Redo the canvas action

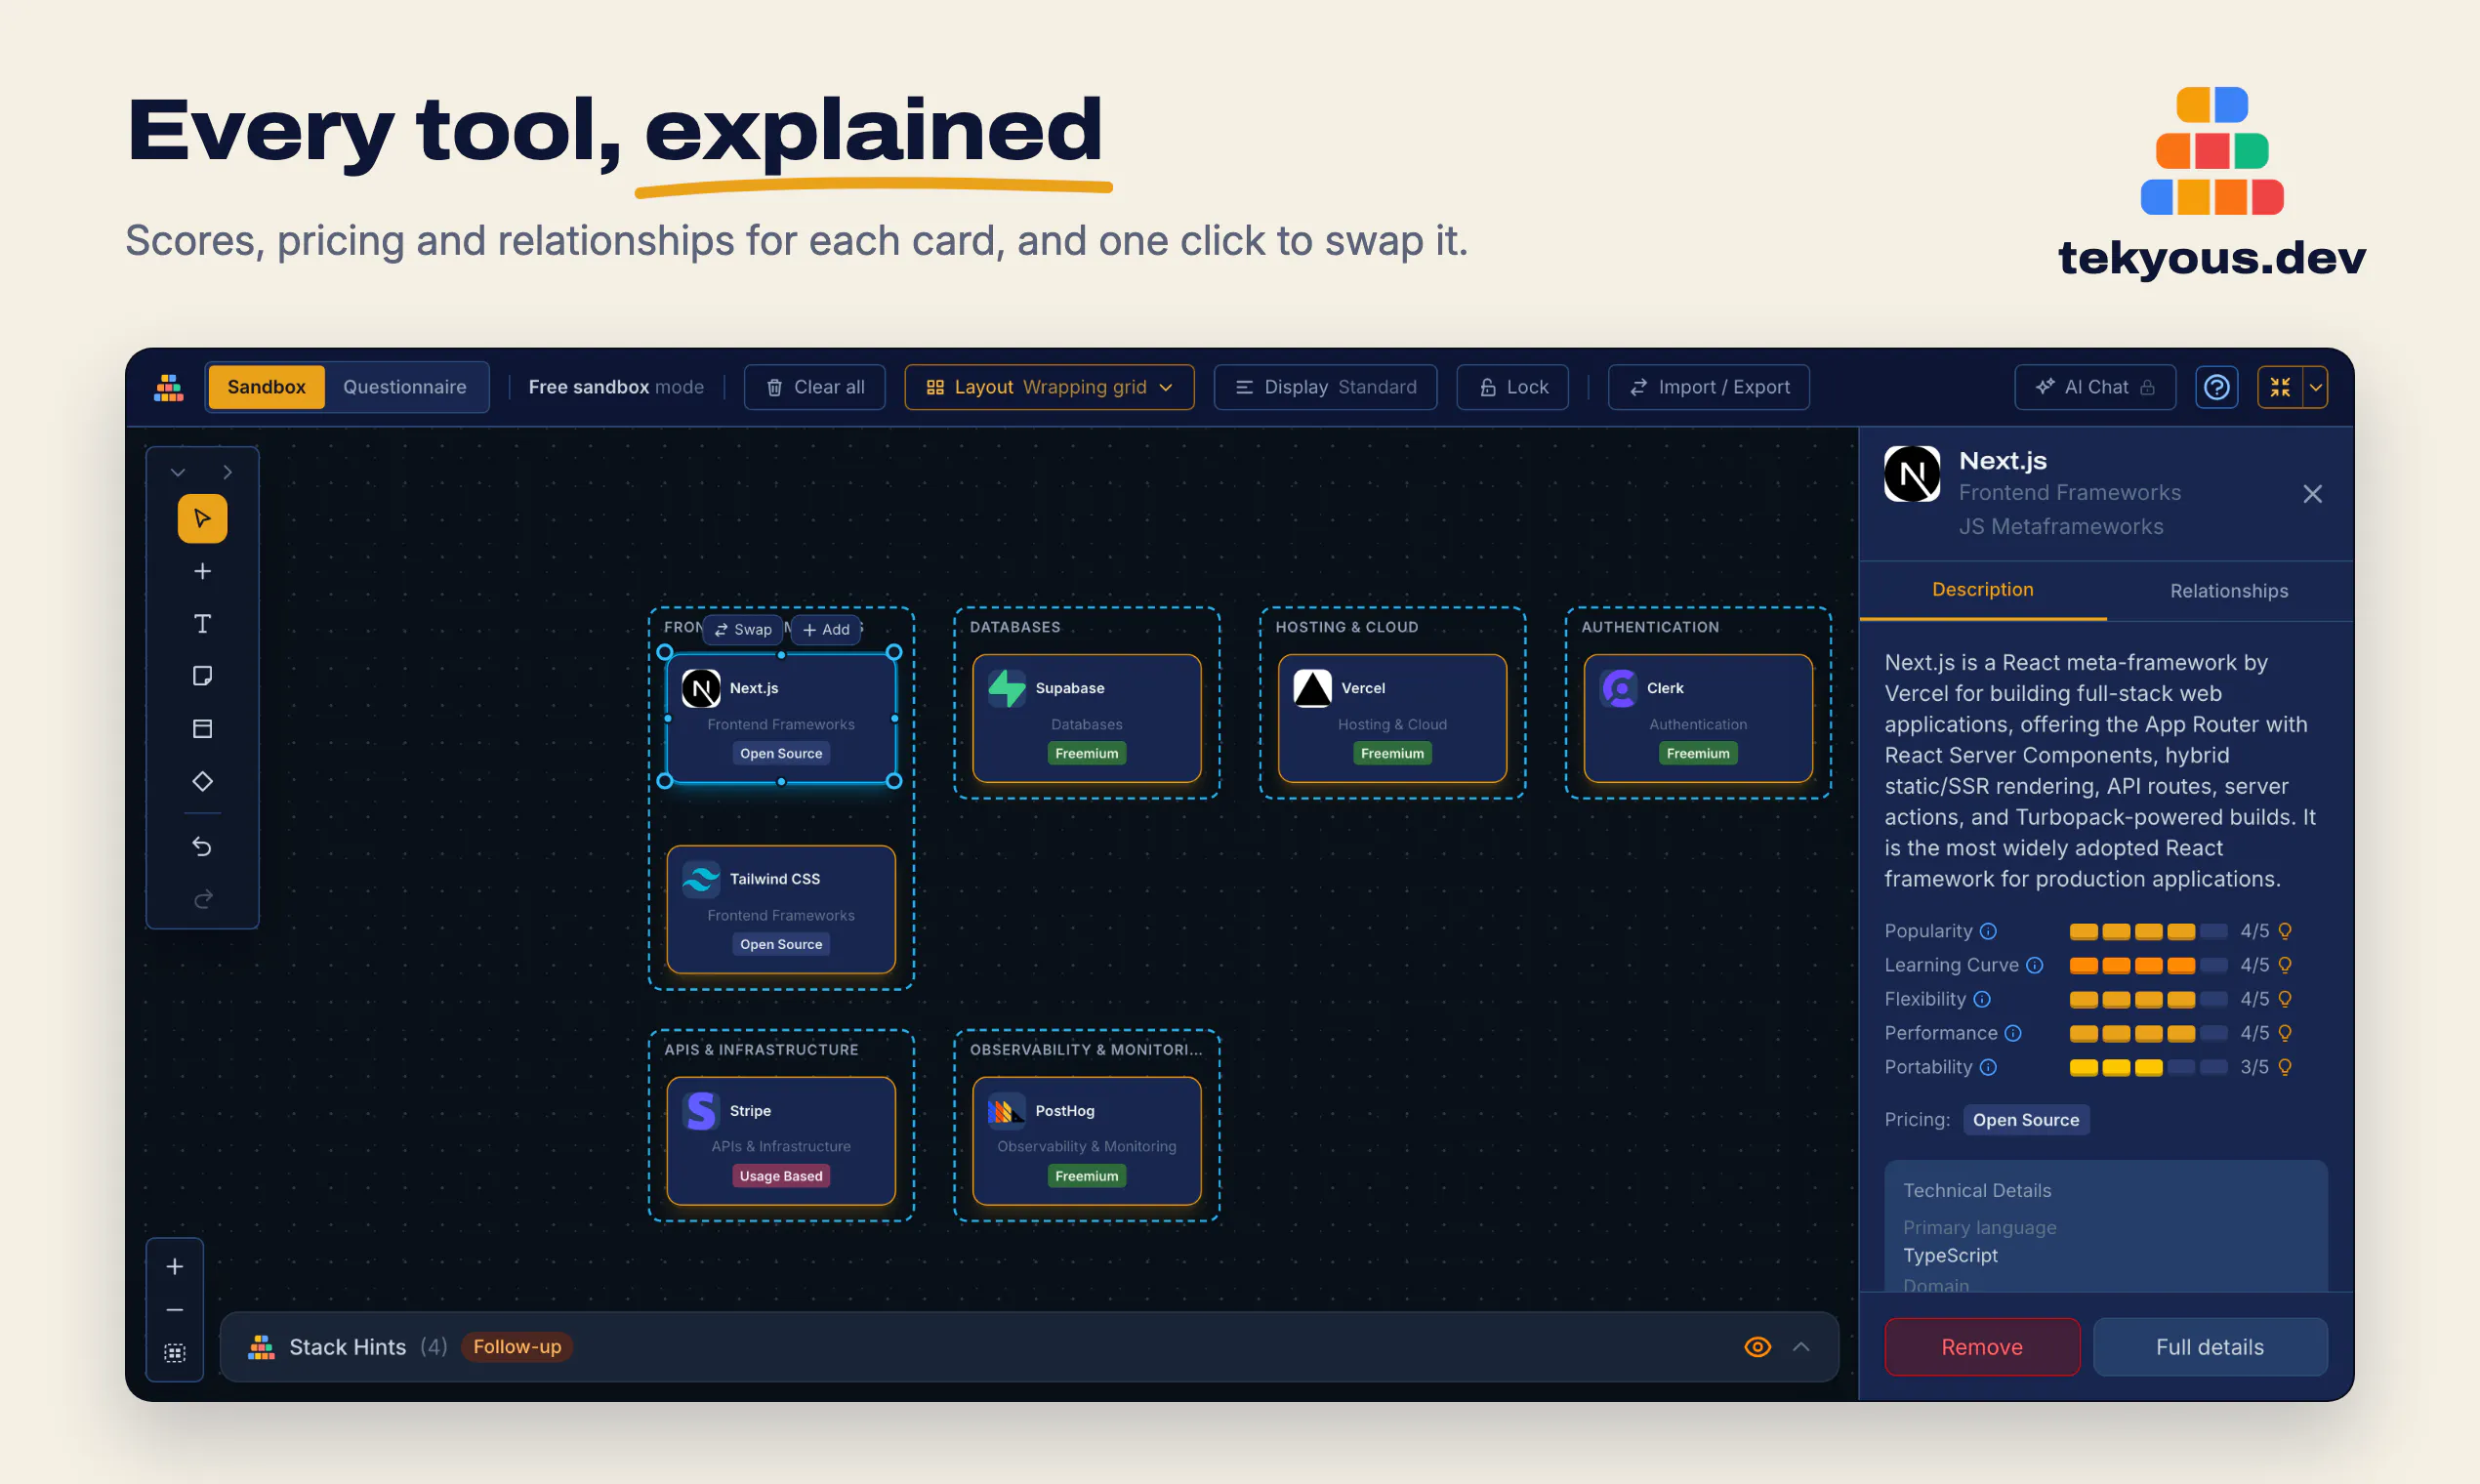(202, 899)
